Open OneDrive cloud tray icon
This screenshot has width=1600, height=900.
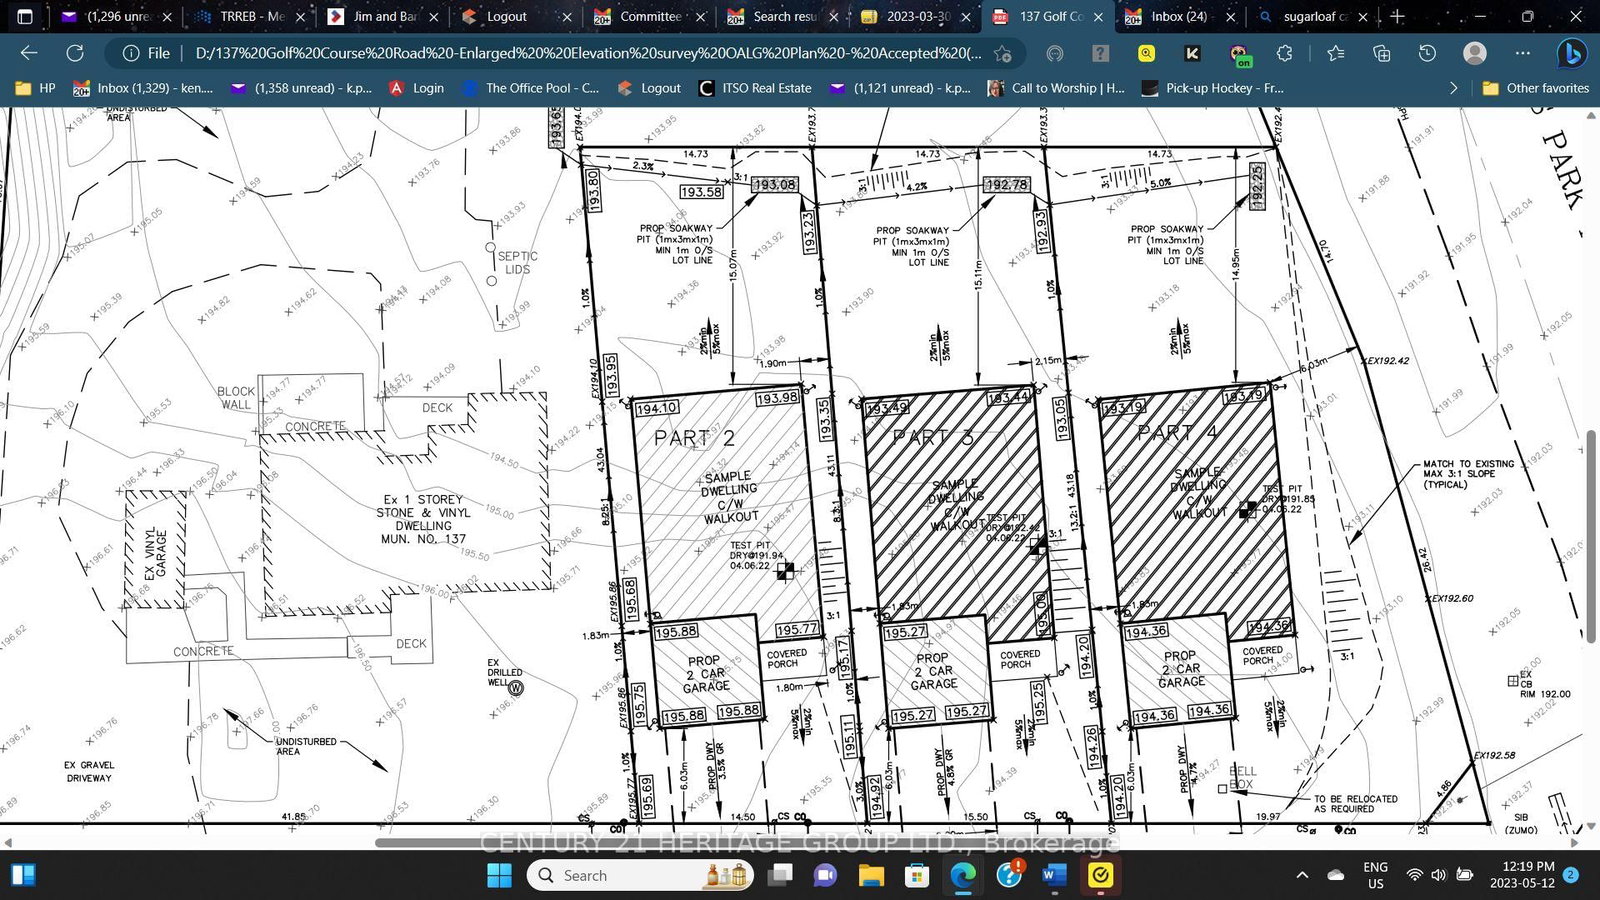[x=1336, y=875]
